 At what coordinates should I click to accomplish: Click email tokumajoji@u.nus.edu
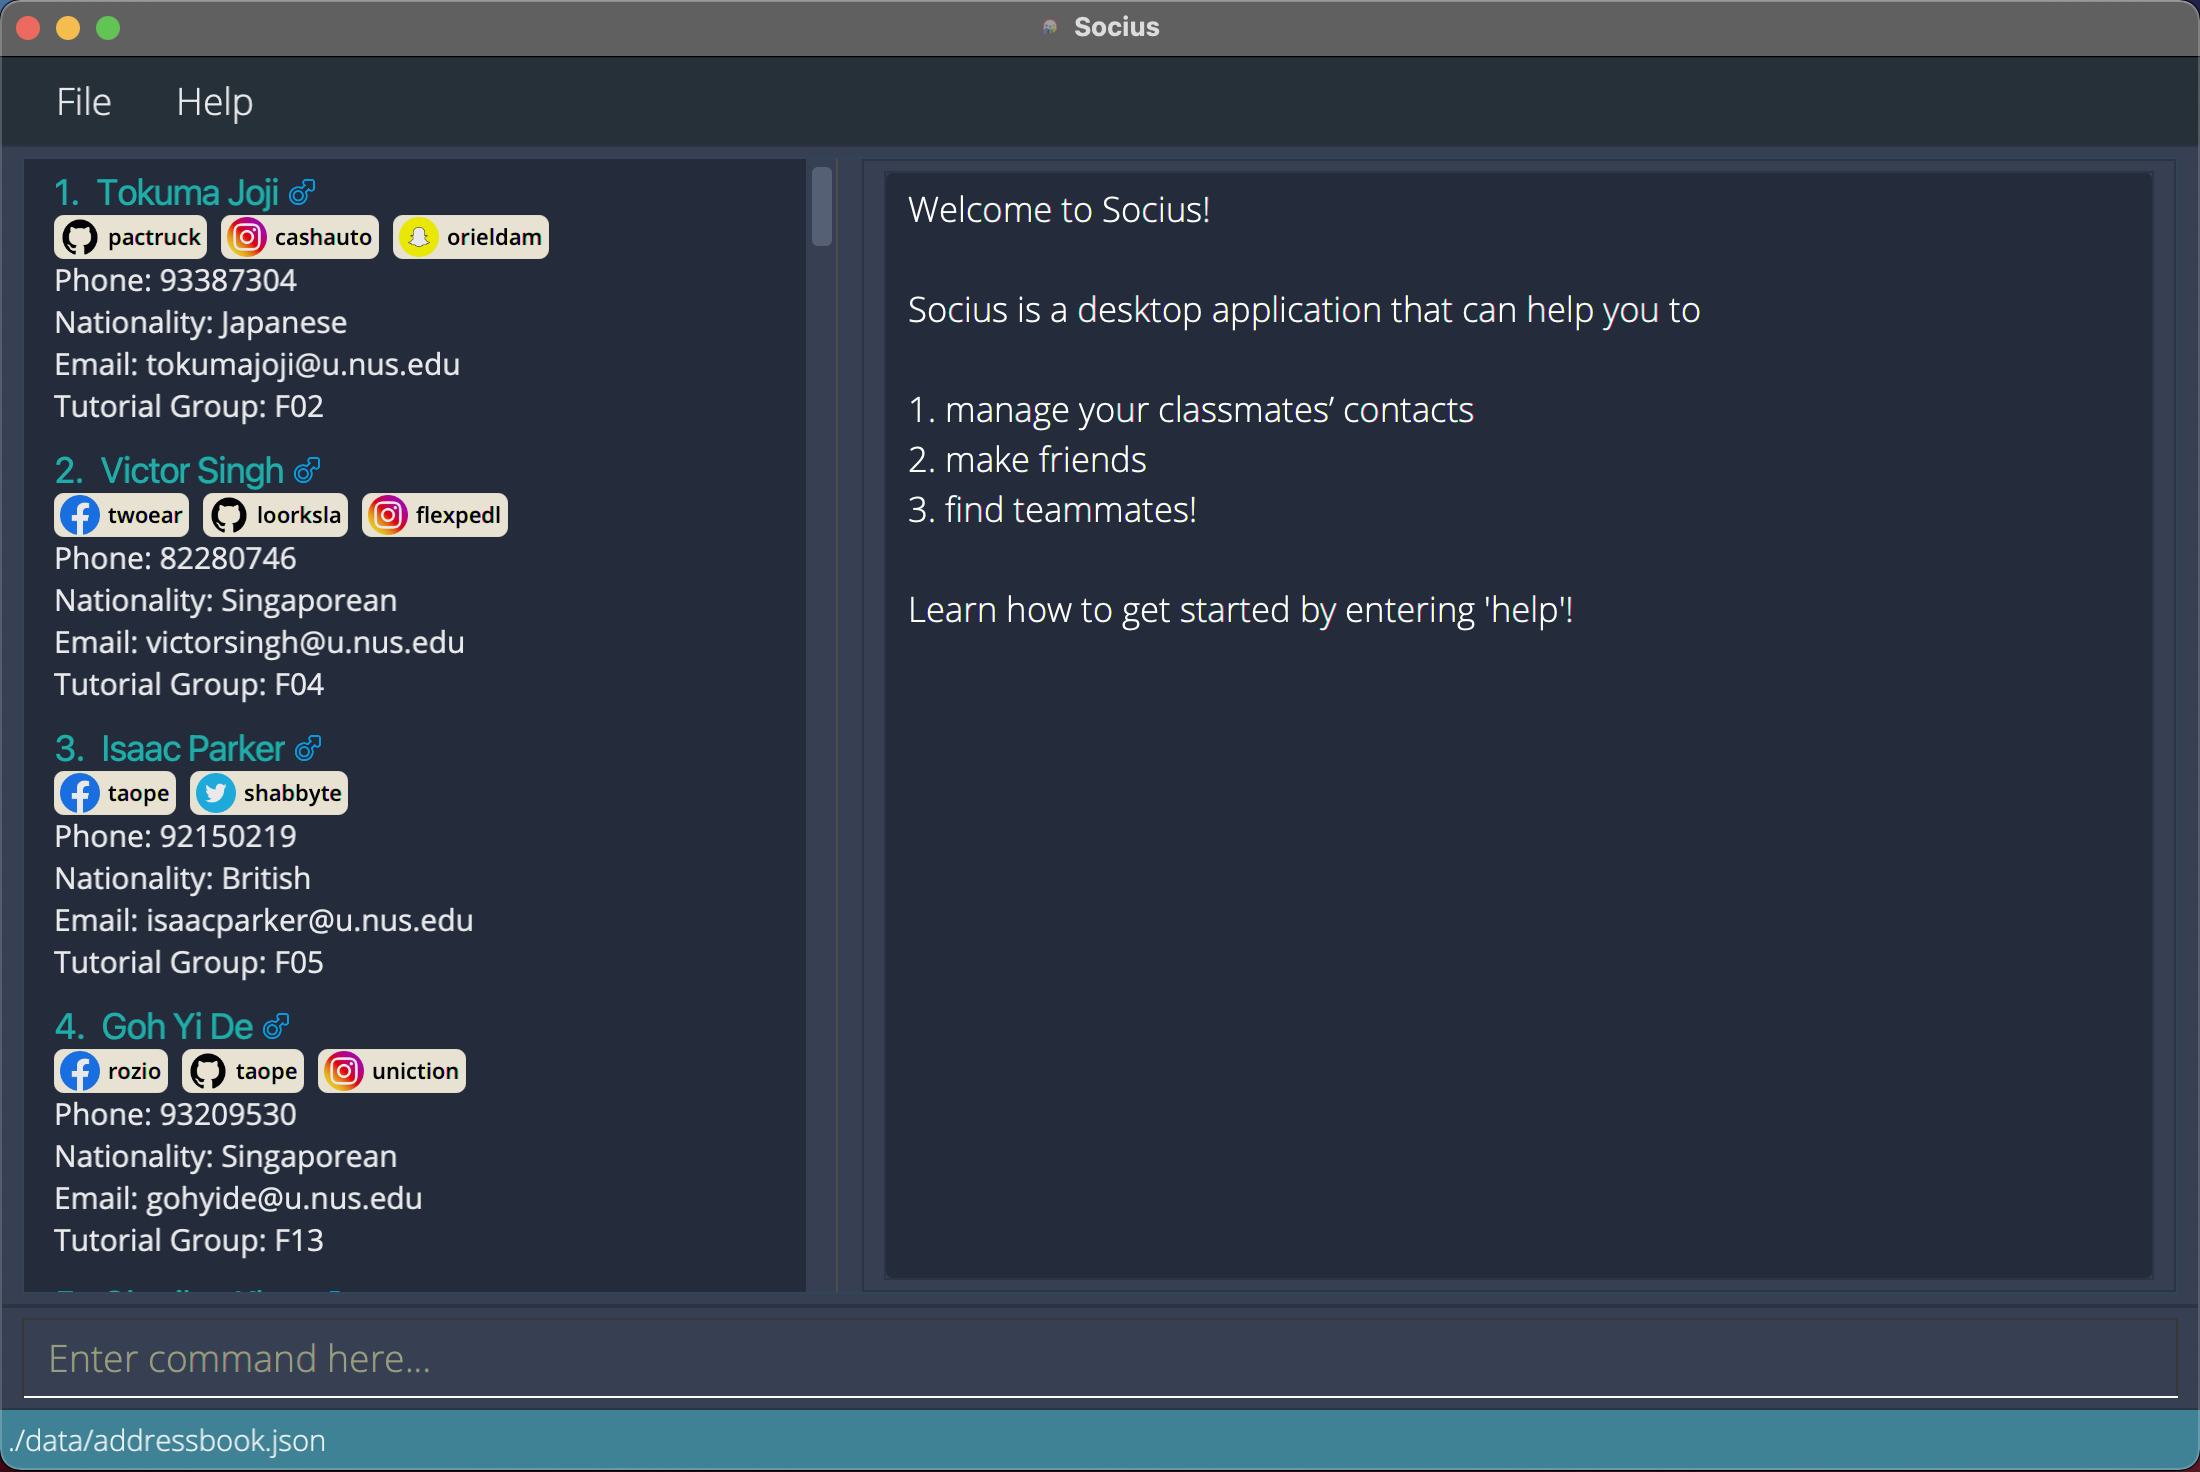pos(303,364)
